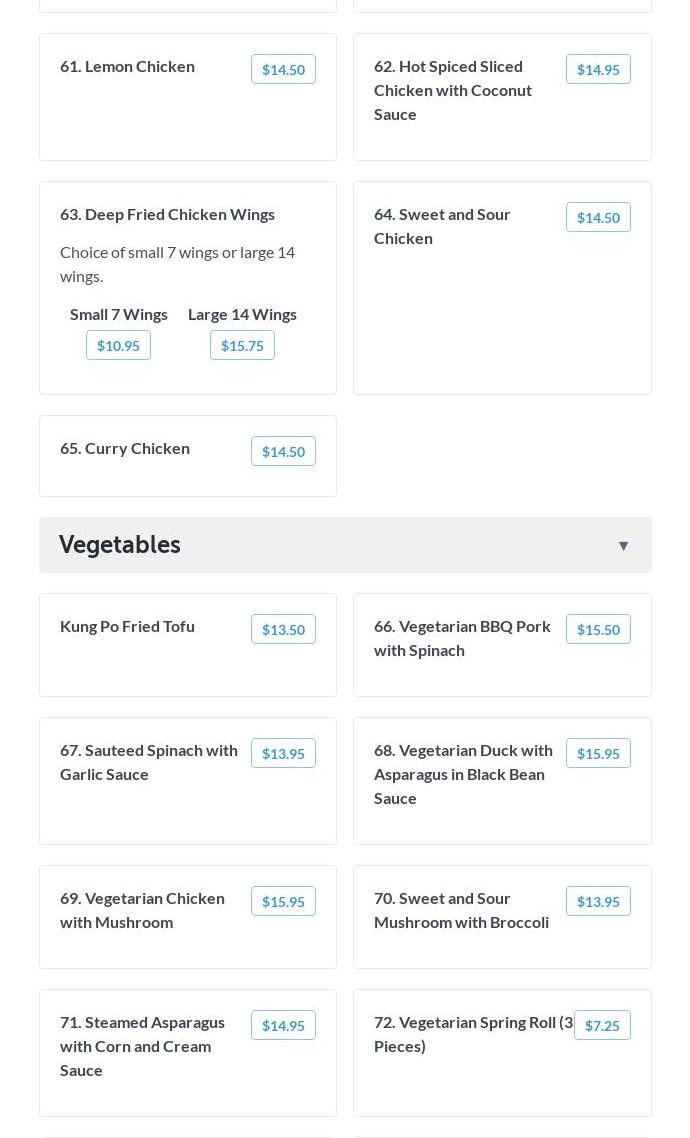
Task: Select Large 14 Wings $15.75 price
Action: 242,345
